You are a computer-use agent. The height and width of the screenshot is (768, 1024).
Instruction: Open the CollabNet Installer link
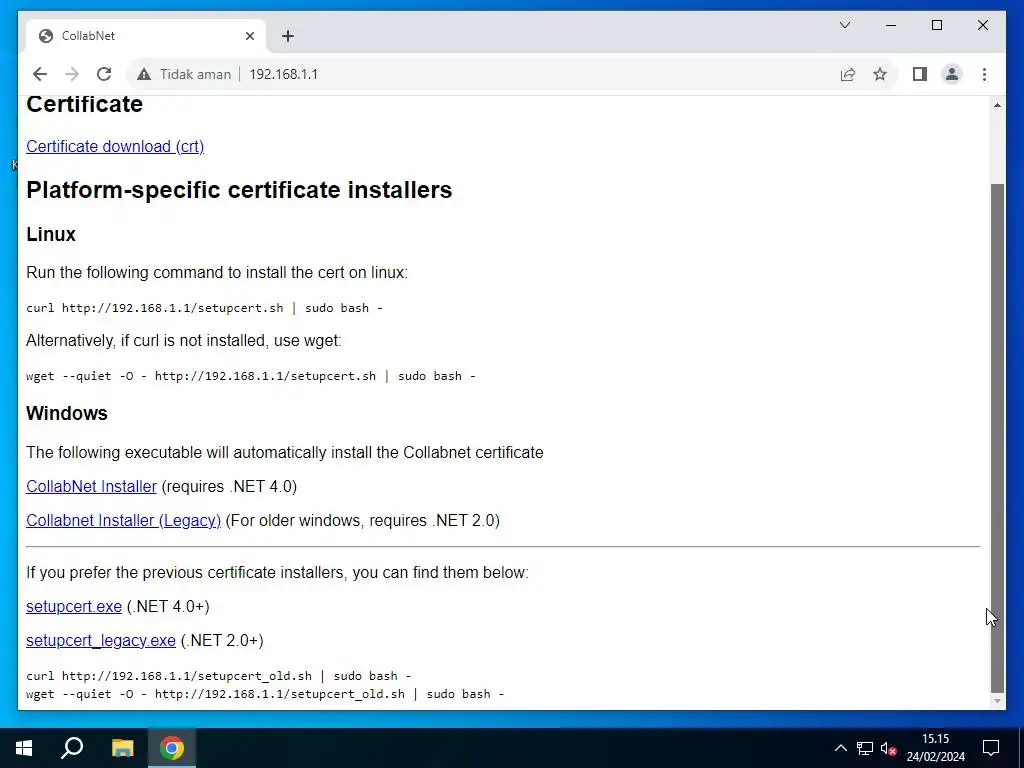(91, 487)
